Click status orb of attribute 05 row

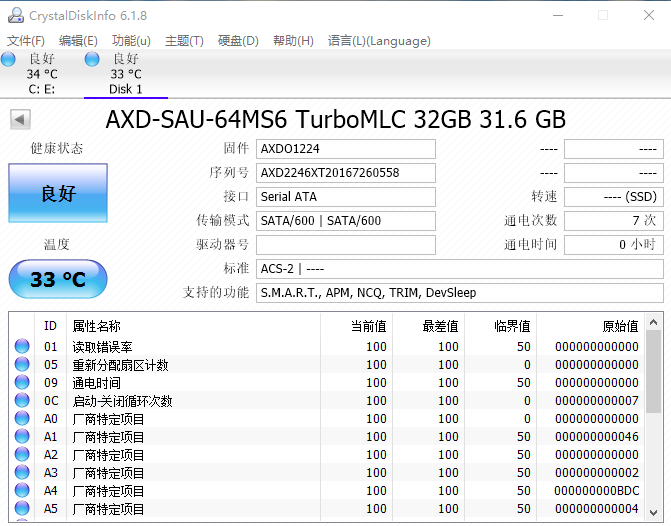22,364
